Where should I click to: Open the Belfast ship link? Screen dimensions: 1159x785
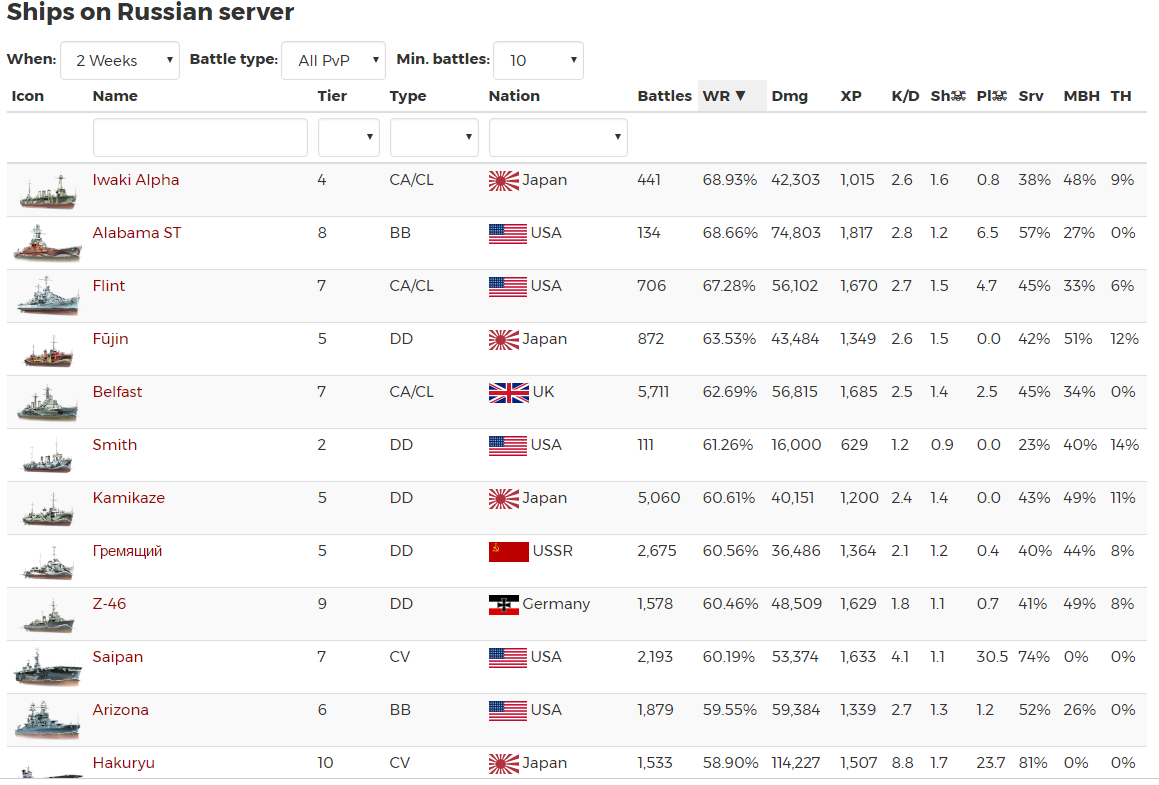click(x=117, y=392)
